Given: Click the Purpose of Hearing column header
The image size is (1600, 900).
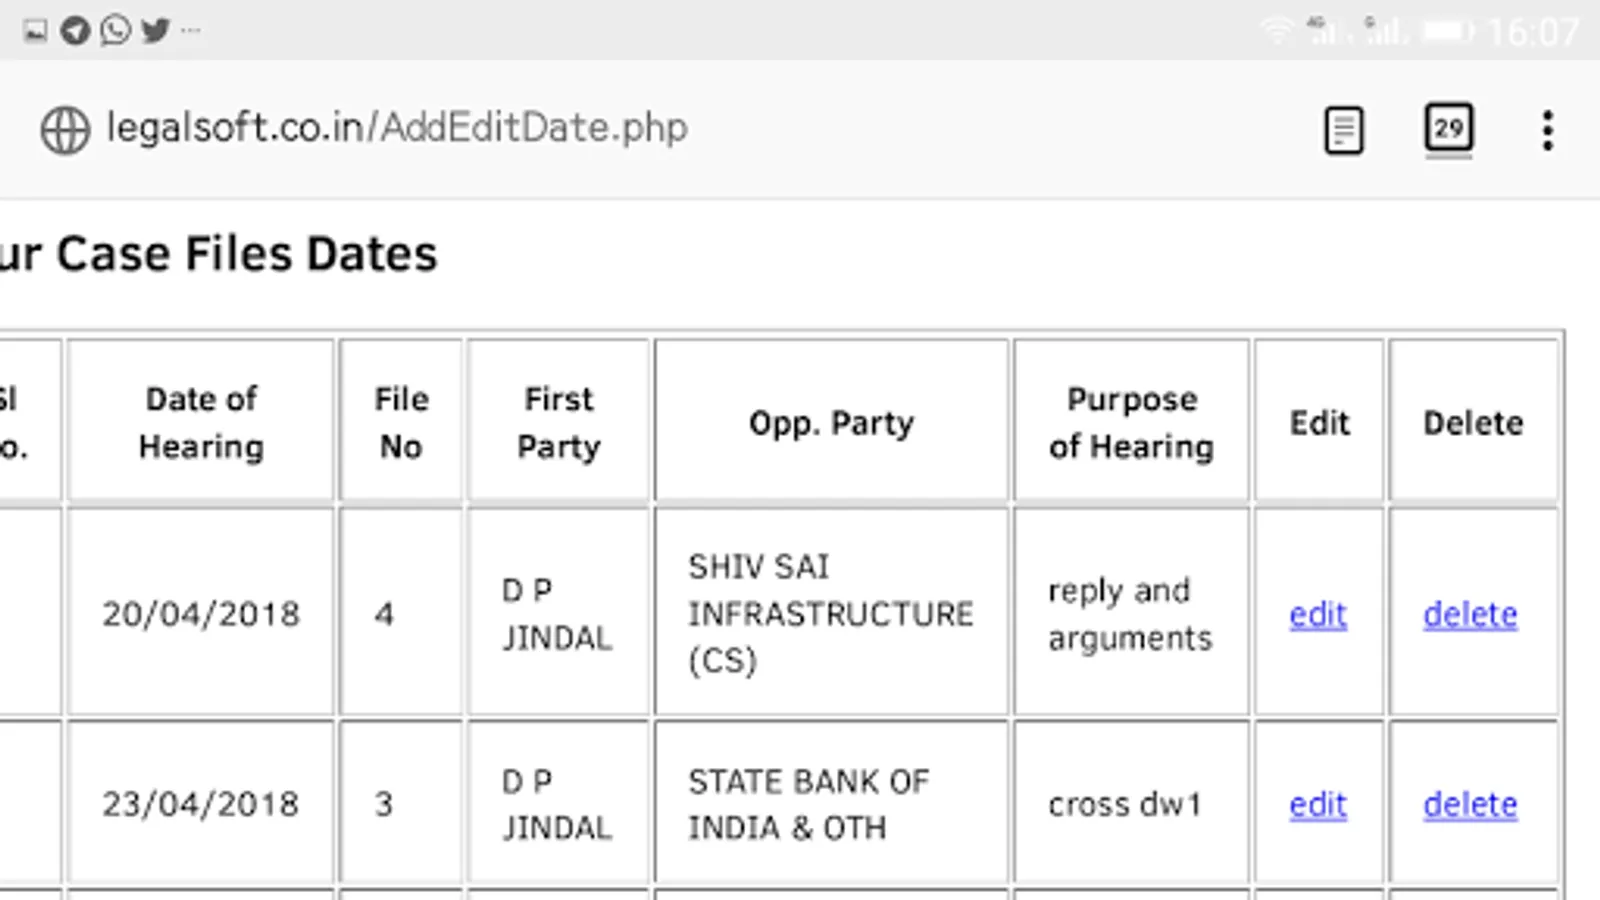Looking at the screenshot, I should click(x=1131, y=422).
